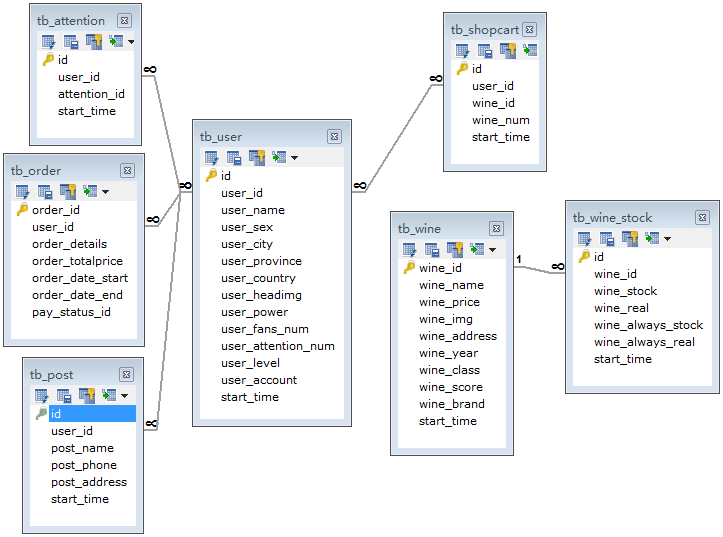Image resolution: width=723 pixels, height=537 pixels.
Task: Open the dropdown arrow in tb_wine_stock toolbar
Action: tap(668, 239)
